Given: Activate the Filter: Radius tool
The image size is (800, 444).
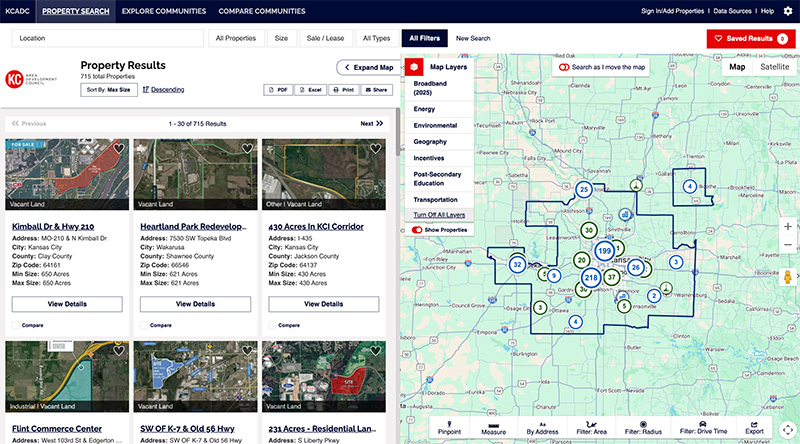Looking at the screenshot, I should [643, 428].
